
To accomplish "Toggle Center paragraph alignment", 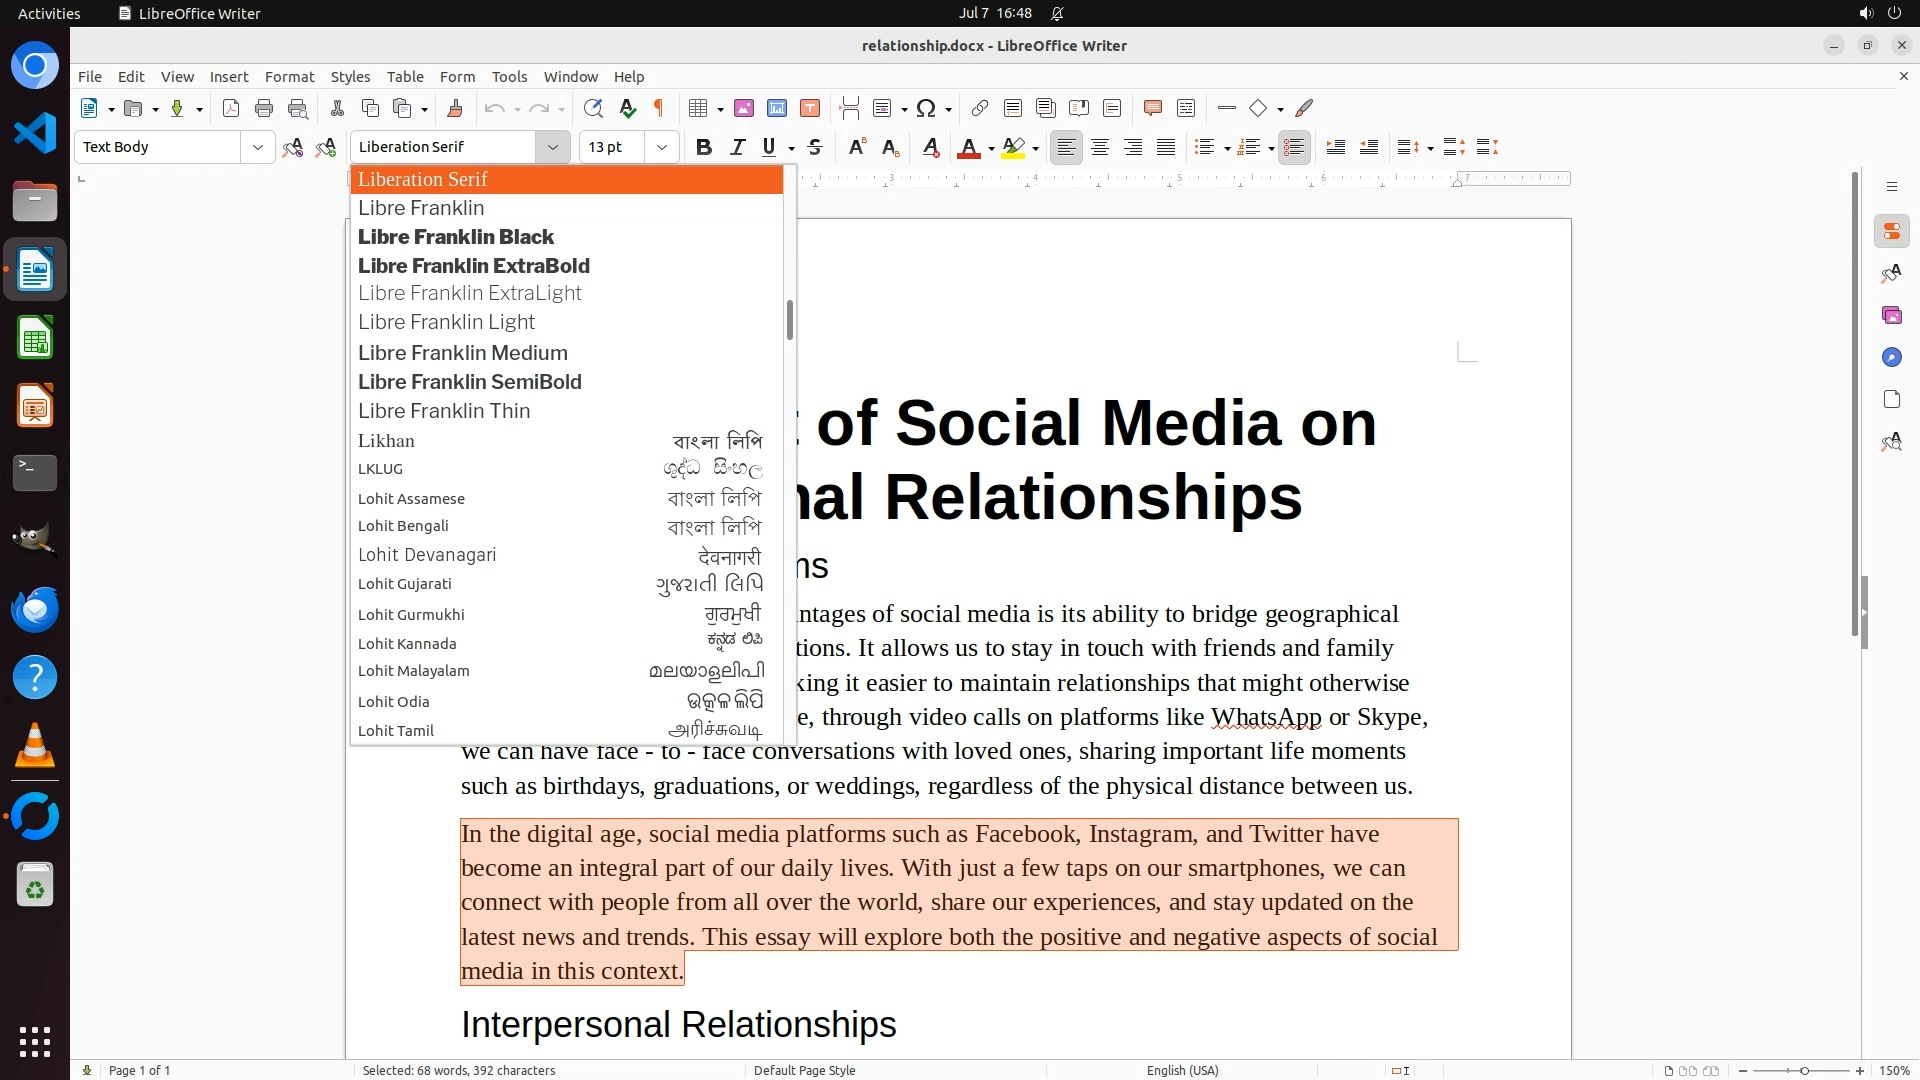I will coord(1100,147).
